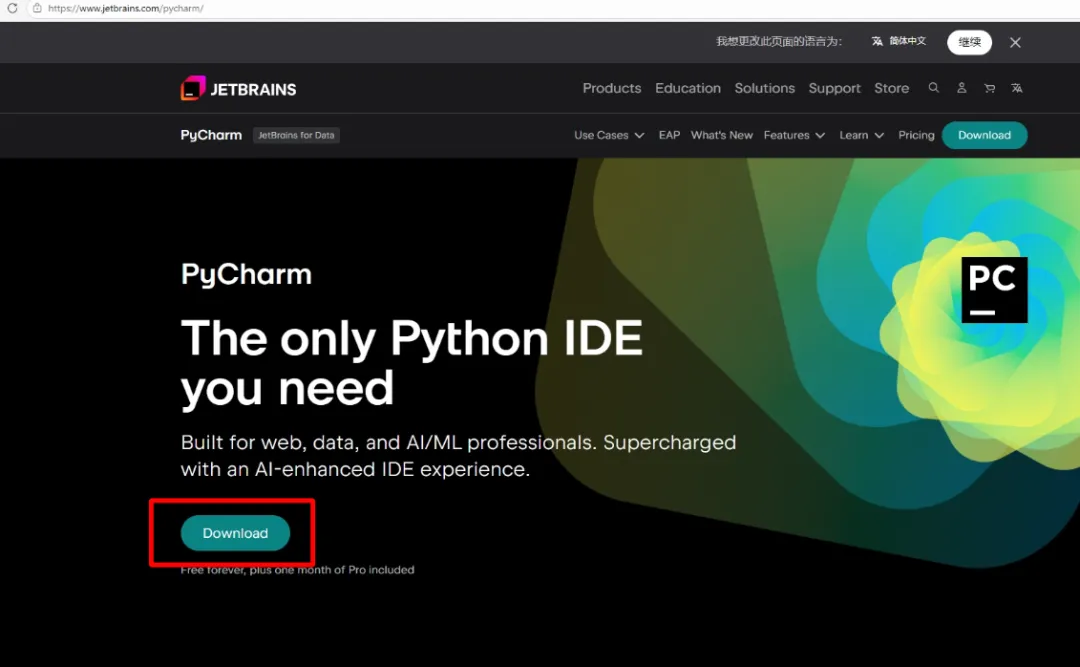This screenshot has width=1080, height=667.
Task: Select 简体中文 language option
Action: 899,41
